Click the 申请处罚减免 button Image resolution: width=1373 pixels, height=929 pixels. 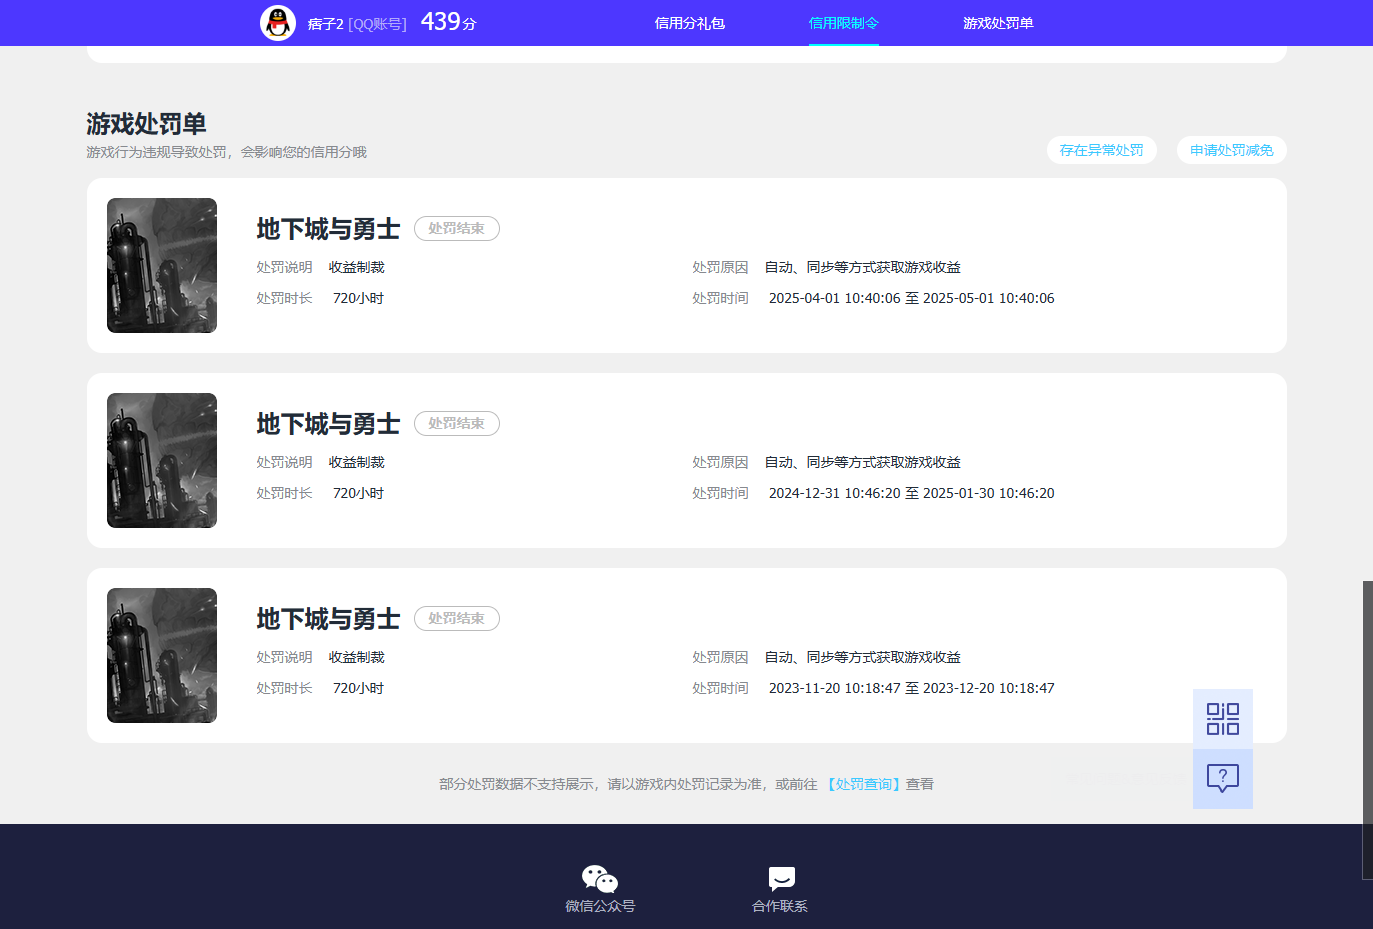pos(1231,150)
